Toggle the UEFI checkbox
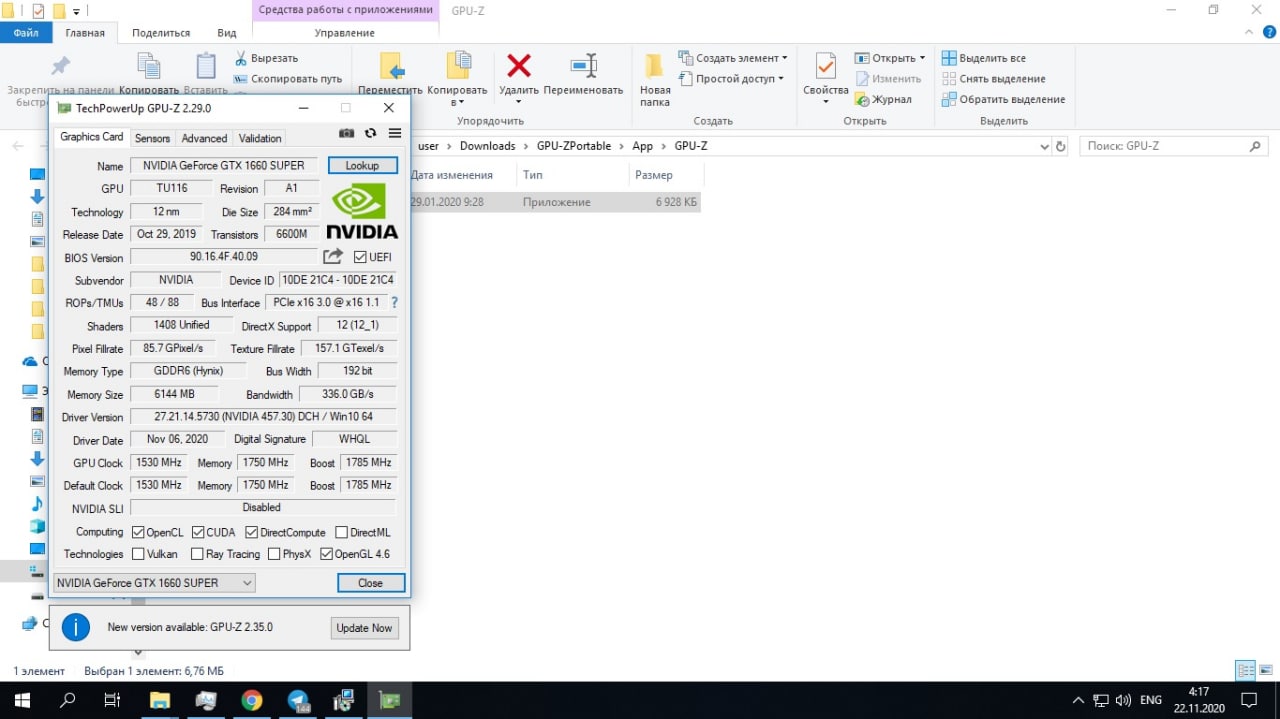 [360, 257]
